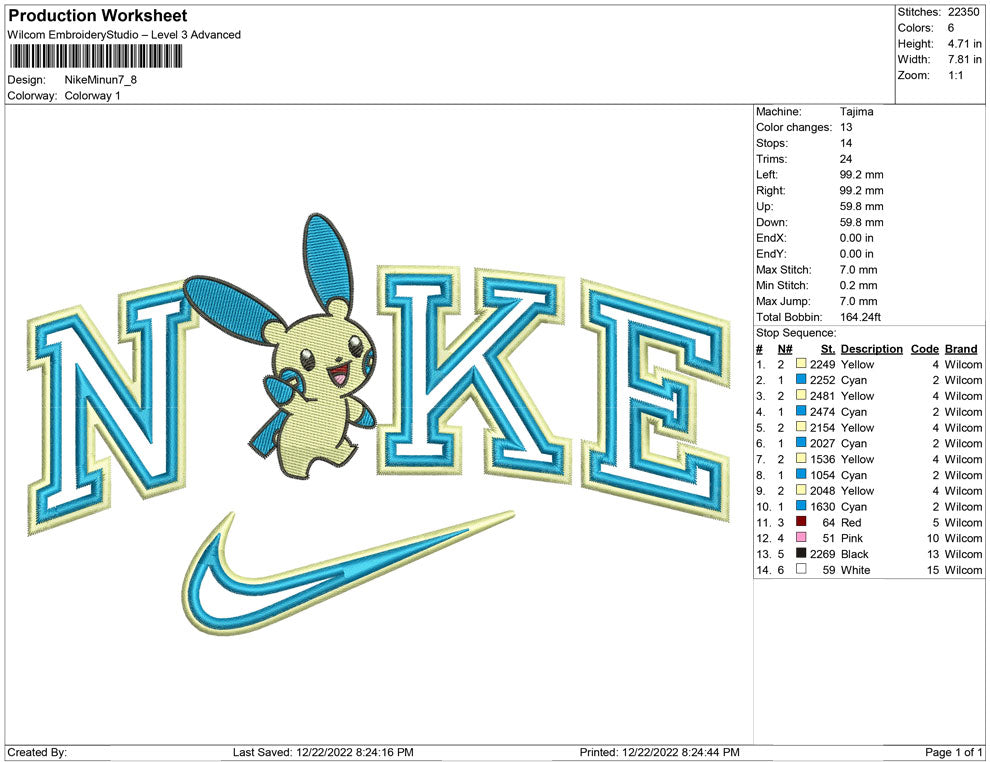Image resolution: width=990 pixels, height=762 pixels.
Task: Select the pink swatch in stop row 12
Action: click(x=801, y=537)
